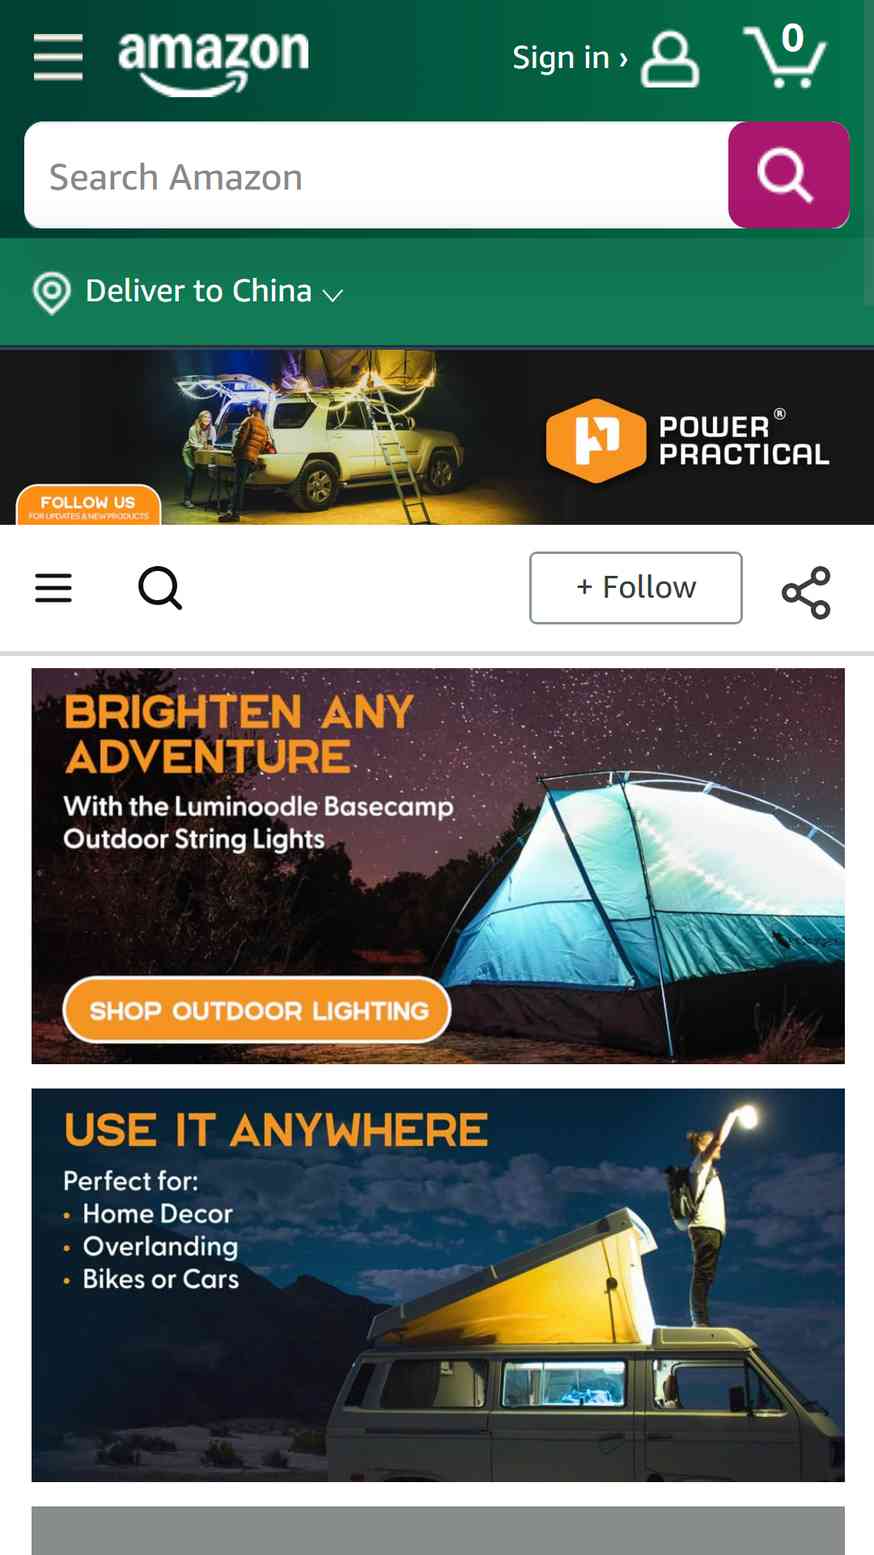Click the Power Practical brand logo
874x1555 pixels.
(688, 440)
